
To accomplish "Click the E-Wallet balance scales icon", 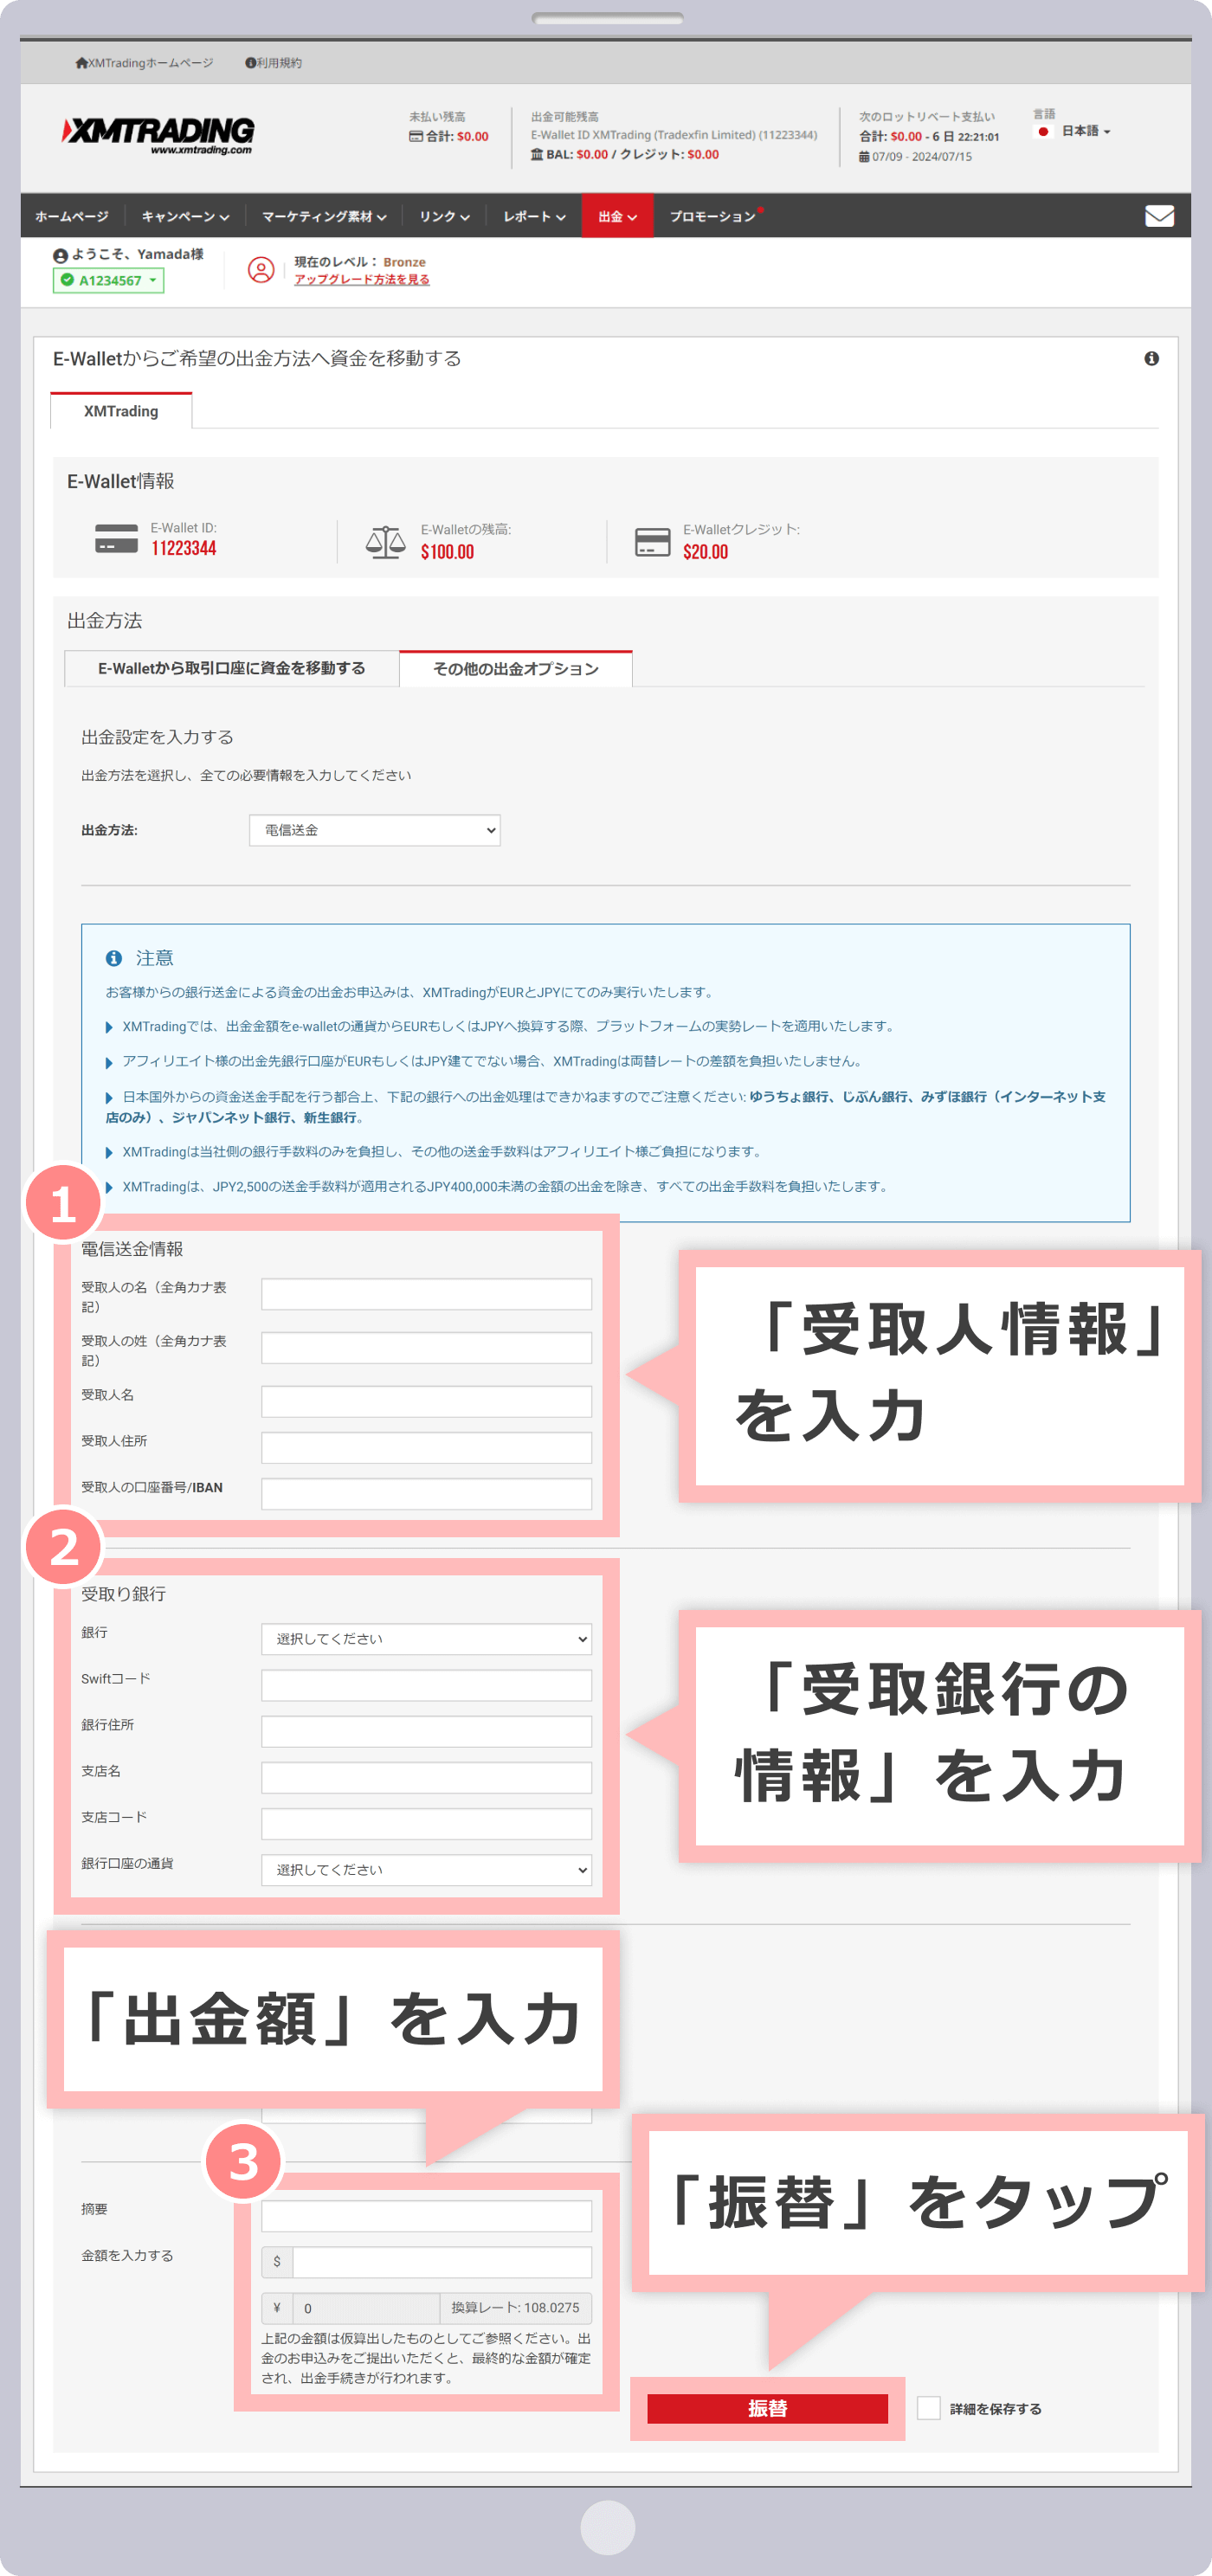I will (385, 541).
